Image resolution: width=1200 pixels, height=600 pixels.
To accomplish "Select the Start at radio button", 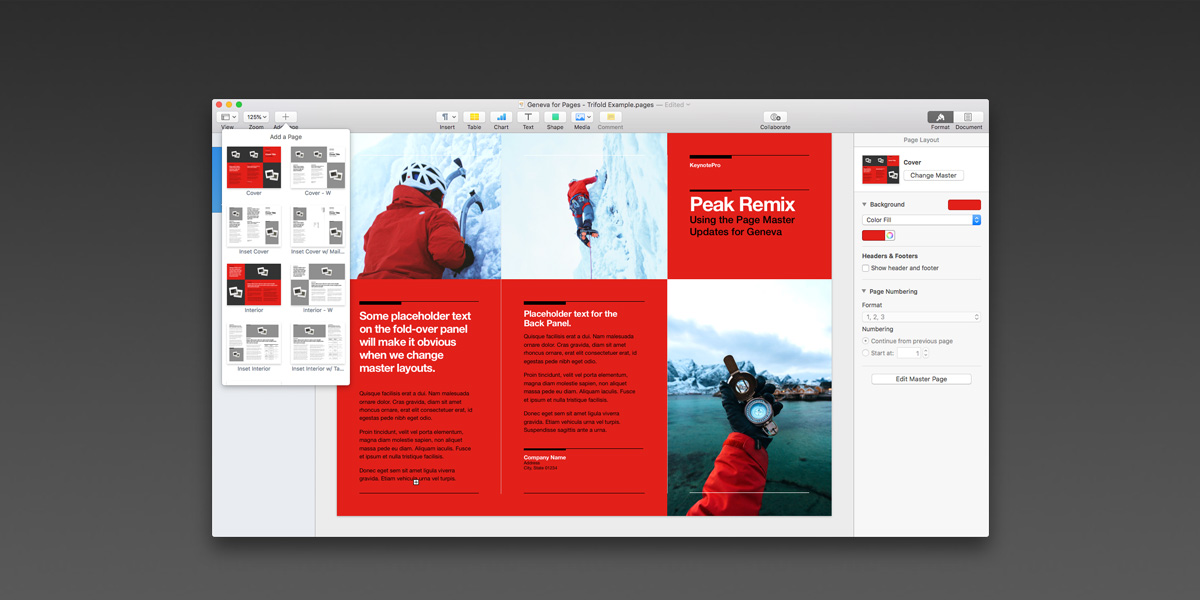I will (866, 353).
